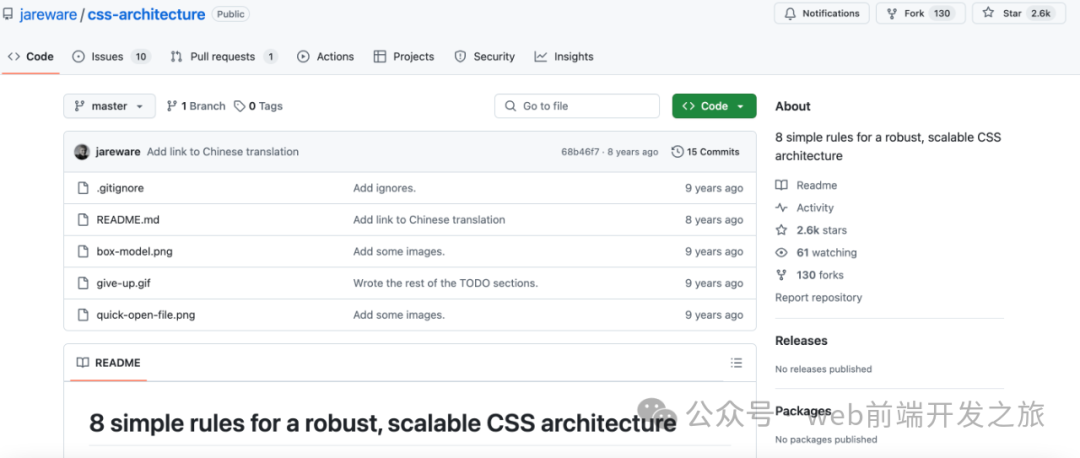Click the Report repository link
The width and height of the screenshot is (1080, 458).
(x=818, y=298)
